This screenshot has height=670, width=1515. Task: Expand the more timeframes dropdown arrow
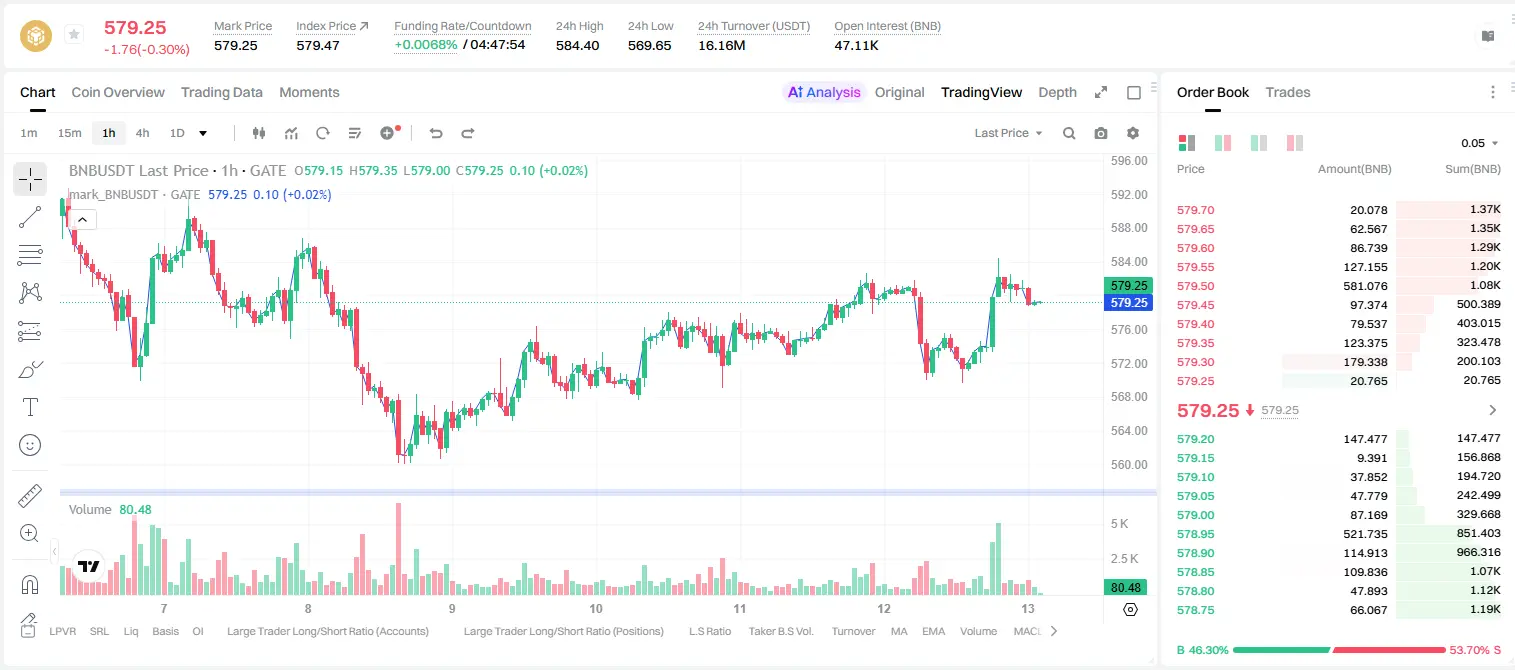click(203, 133)
